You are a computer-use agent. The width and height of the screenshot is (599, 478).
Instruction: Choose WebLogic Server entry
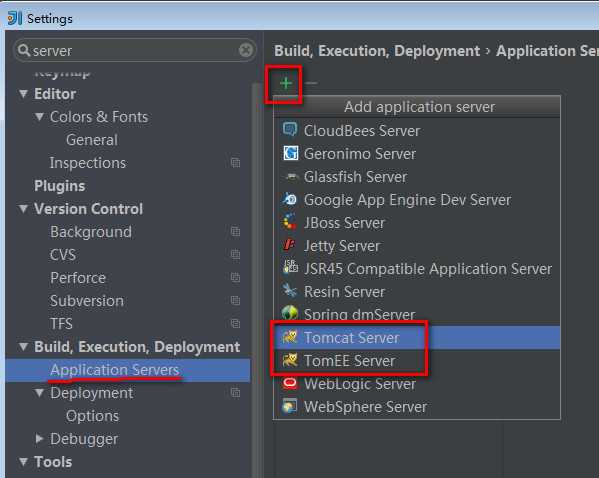[417, 383]
